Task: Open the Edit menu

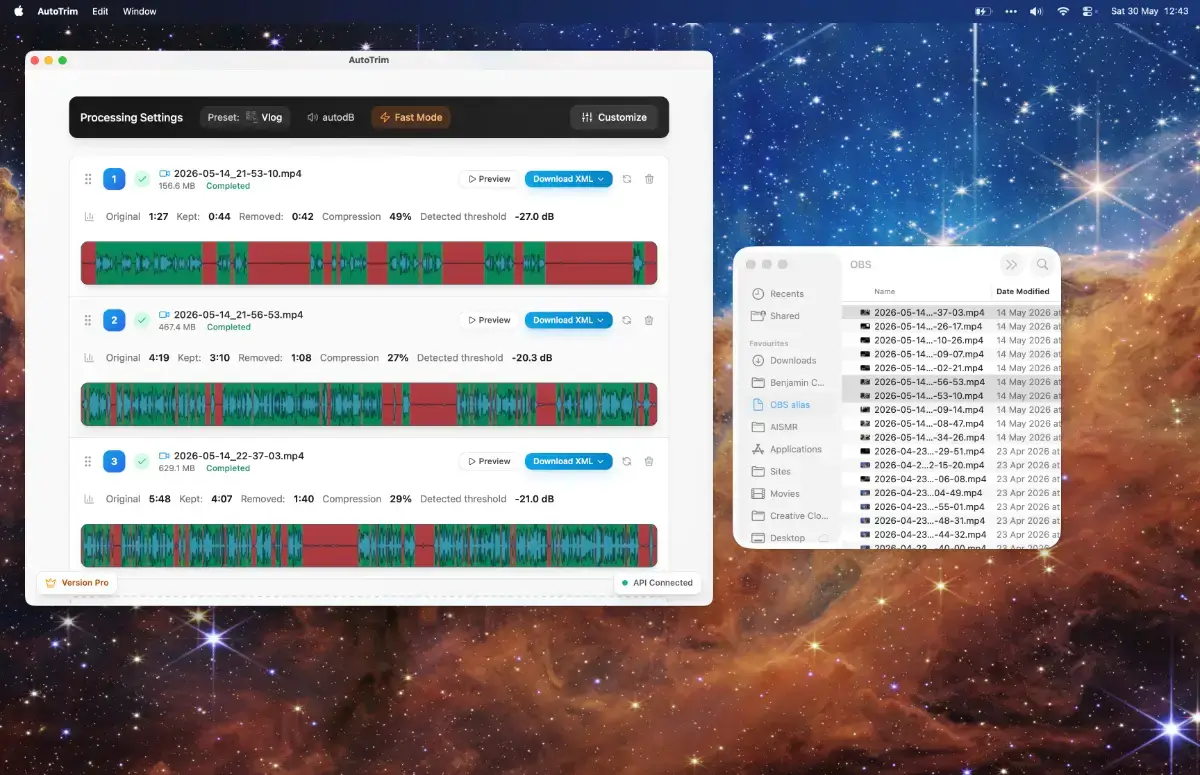Action: click(x=100, y=11)
